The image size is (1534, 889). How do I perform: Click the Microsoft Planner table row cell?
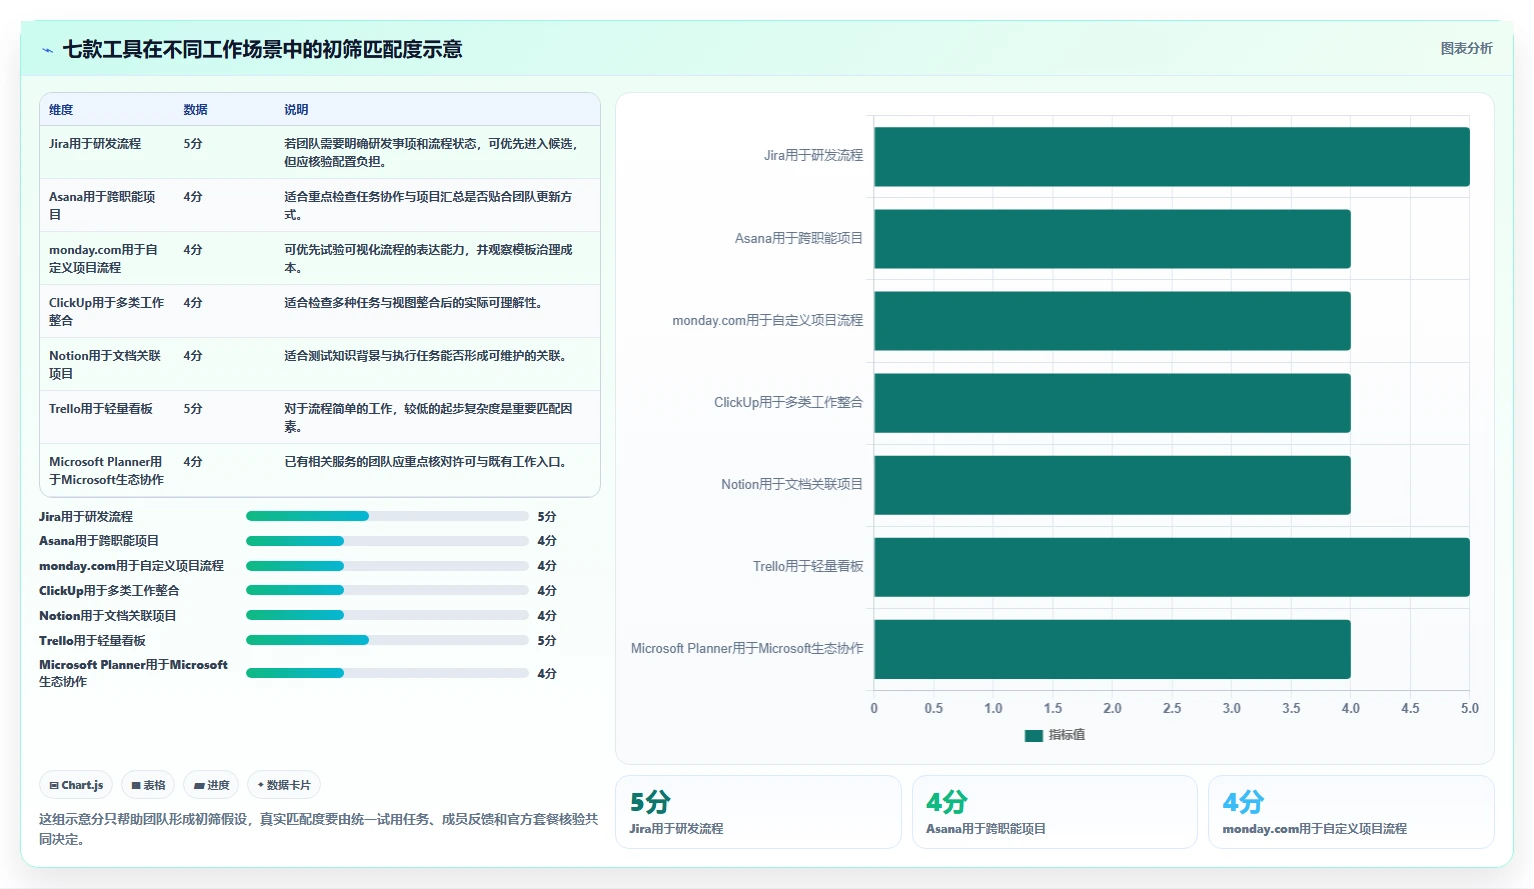click(106, 471)
